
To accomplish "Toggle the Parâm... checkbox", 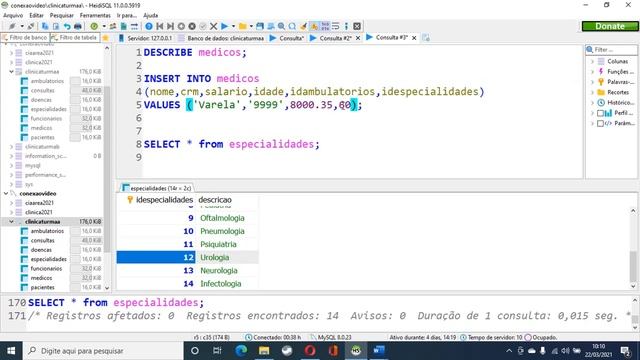I will click(x=600, y=123).
